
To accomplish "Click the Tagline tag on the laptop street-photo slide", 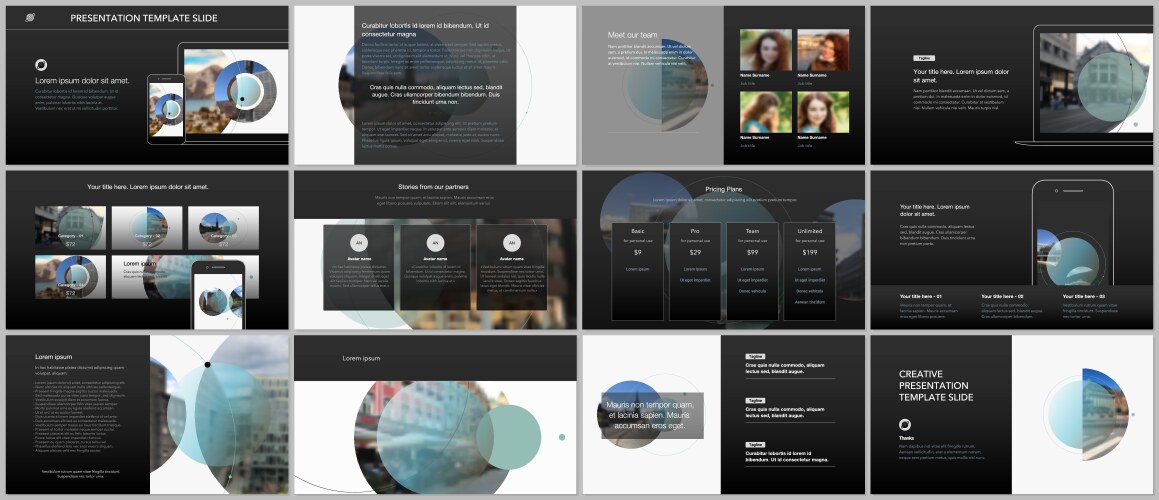I will [924, 58].
